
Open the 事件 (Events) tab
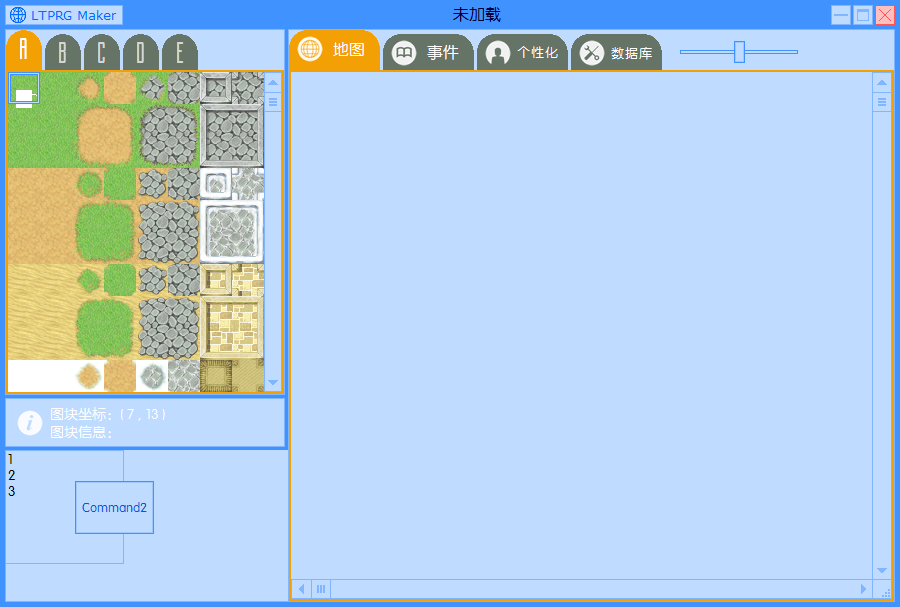click(x=428, y=53)
